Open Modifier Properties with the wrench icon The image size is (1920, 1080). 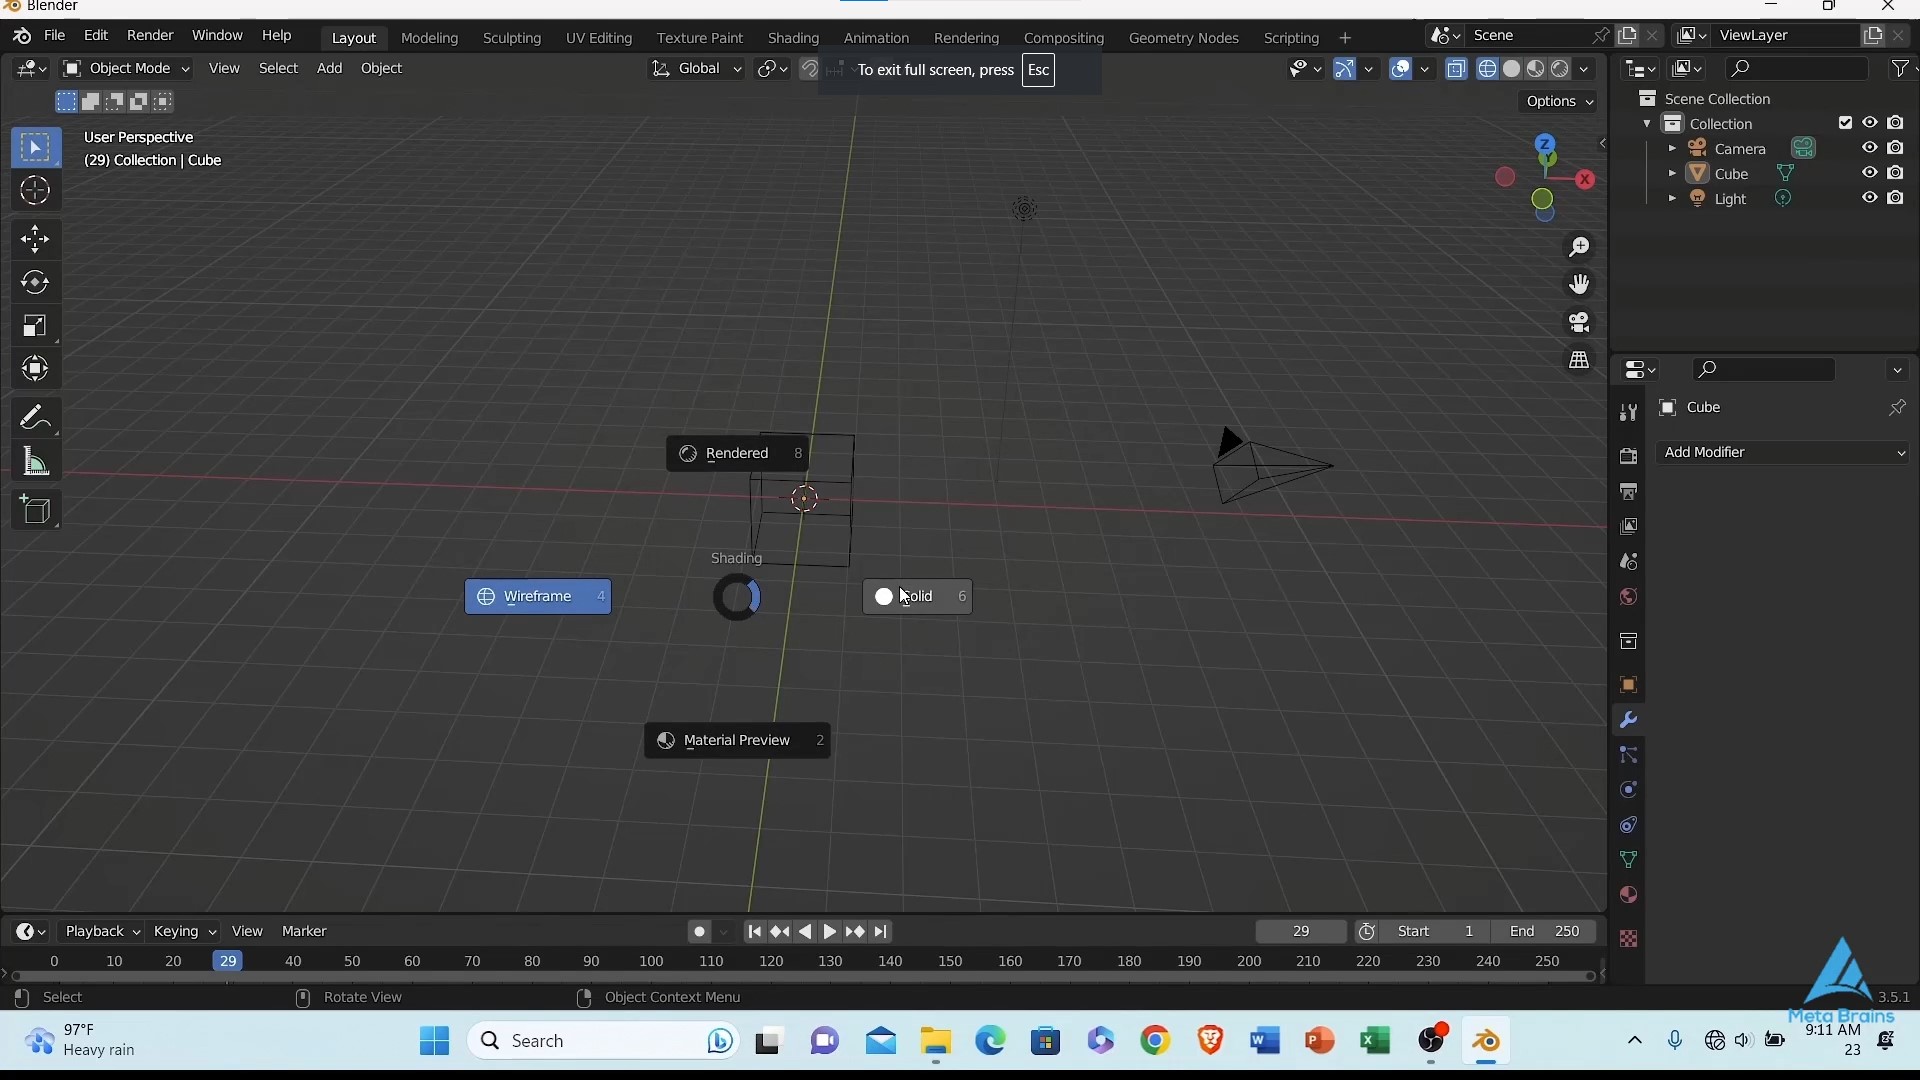coord(1628,719)
